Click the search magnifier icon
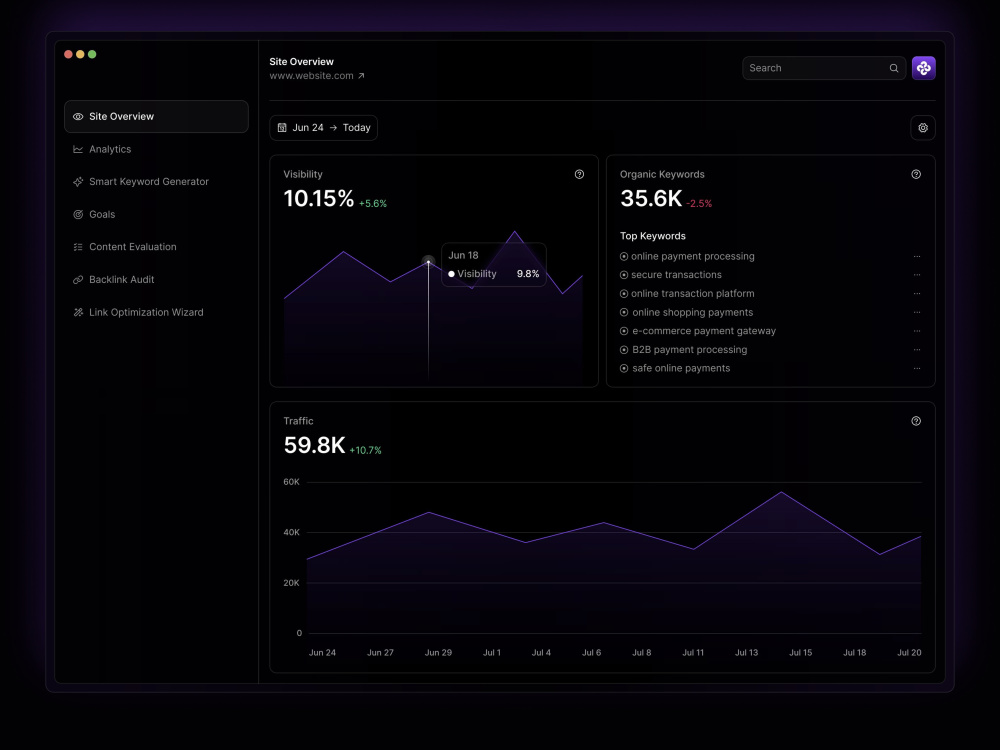This screenshot has width=1000, height=750. 894,68
